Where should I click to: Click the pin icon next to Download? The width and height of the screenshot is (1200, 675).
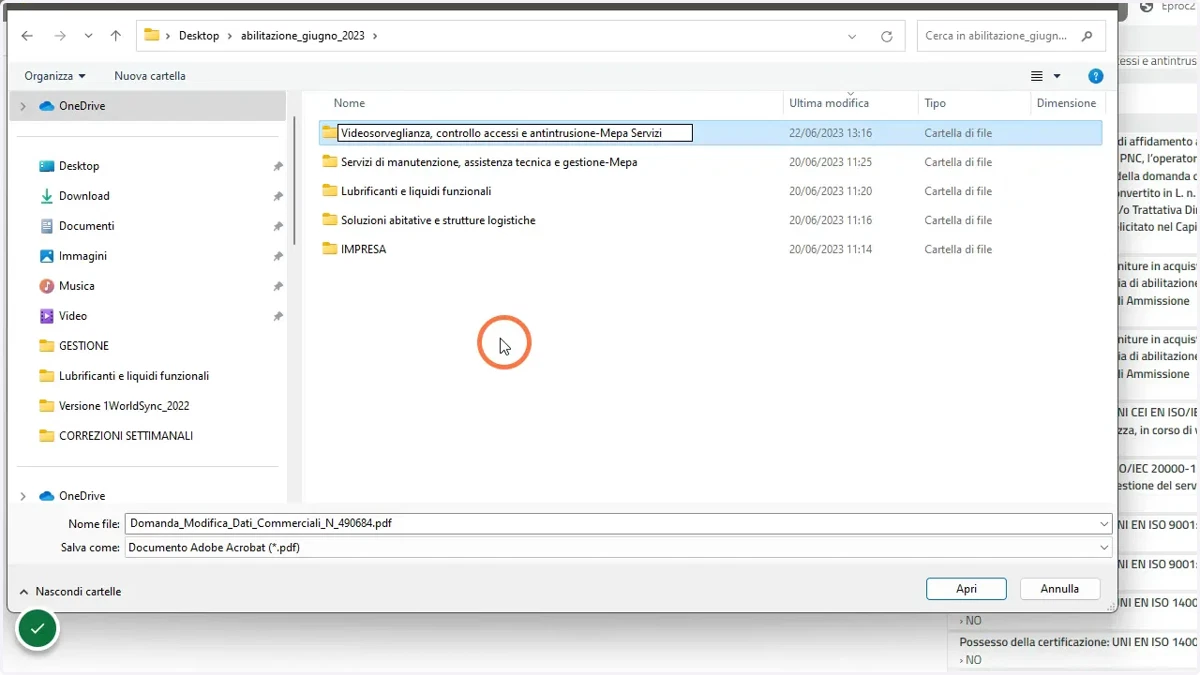pos(278,197)
